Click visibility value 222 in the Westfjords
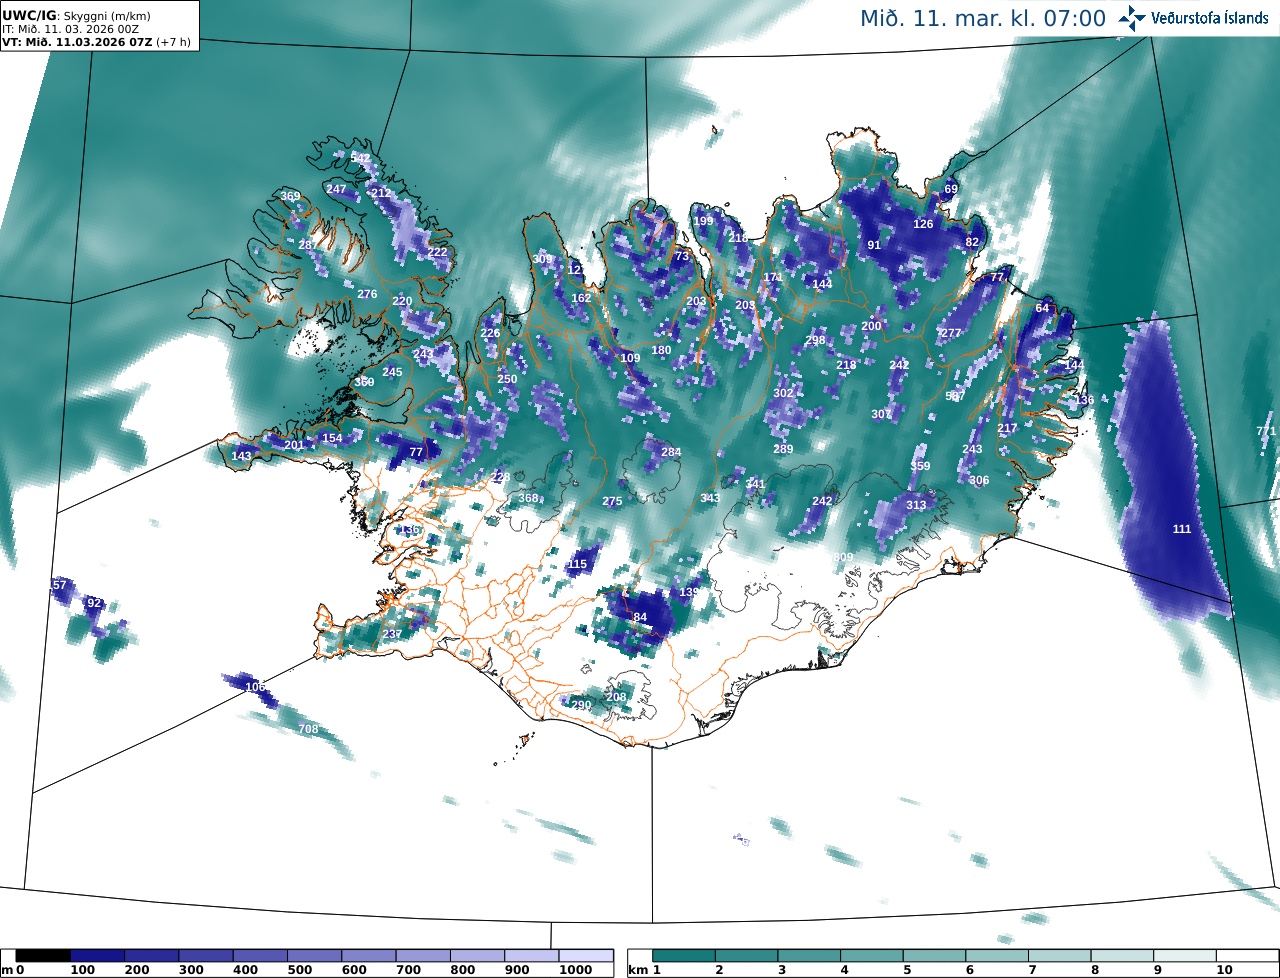Image resolution: width=1280 pixels, height=978 pixels. coord(437,253)
